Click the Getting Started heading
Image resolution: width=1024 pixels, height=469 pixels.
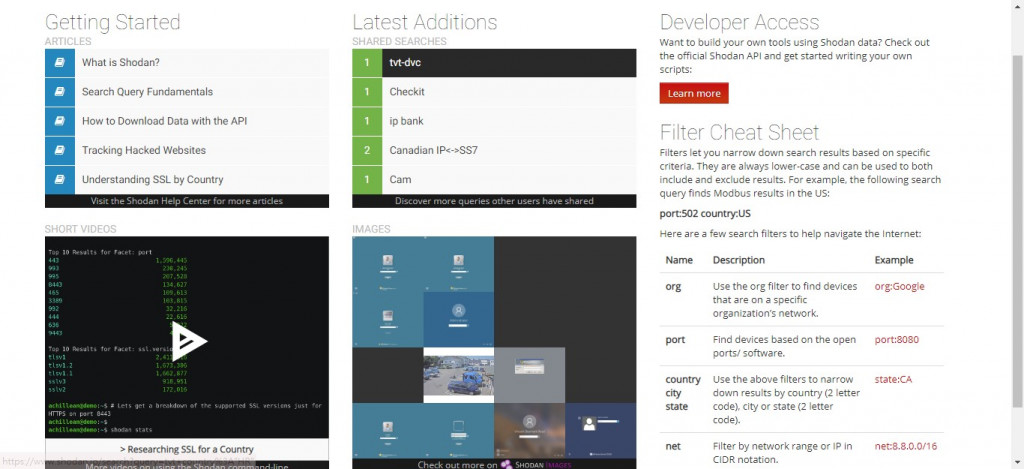click(112, 22)
